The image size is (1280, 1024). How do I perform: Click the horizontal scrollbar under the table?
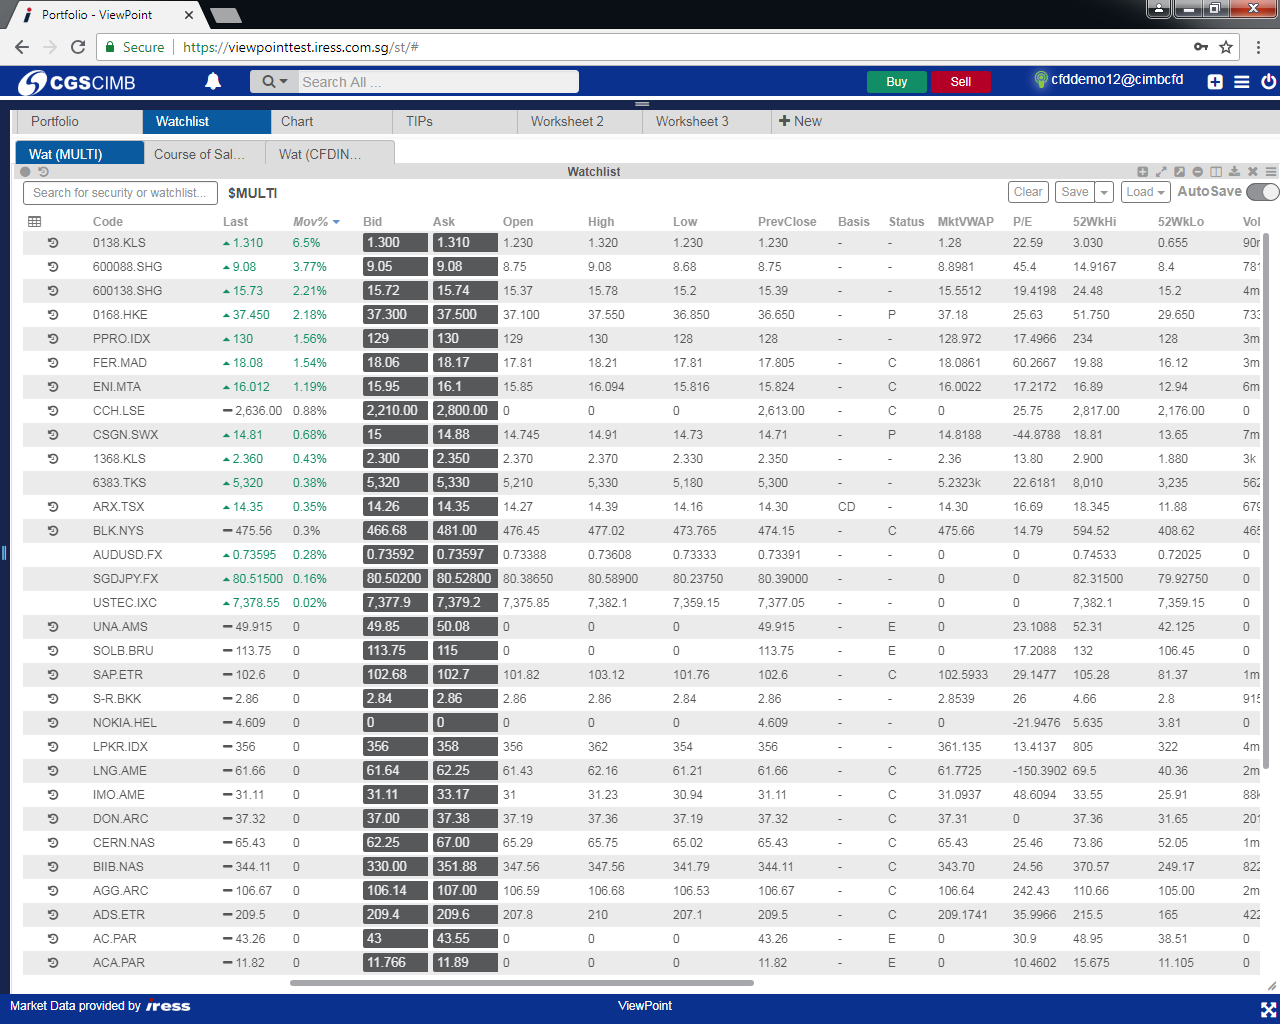pos(522,983)
